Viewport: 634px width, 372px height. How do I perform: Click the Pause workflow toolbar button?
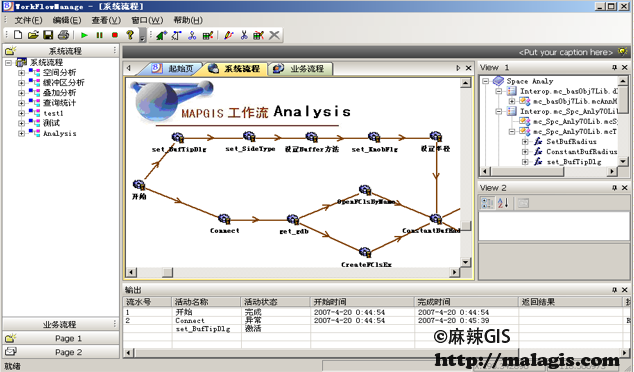point(99,35)
